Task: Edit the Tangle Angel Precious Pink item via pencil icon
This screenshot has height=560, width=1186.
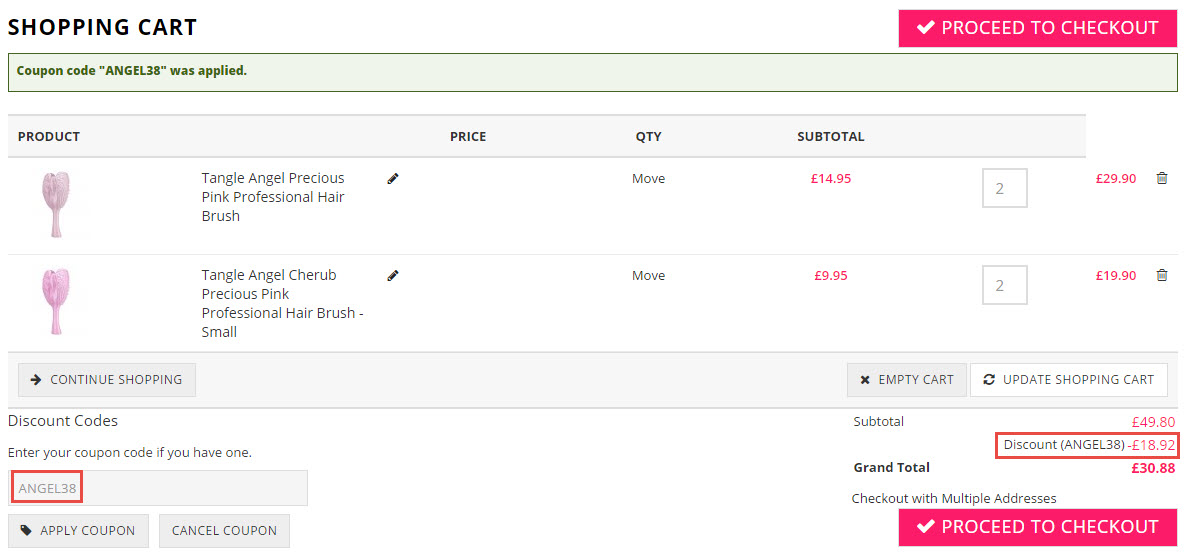Action: tap(393, 179)
